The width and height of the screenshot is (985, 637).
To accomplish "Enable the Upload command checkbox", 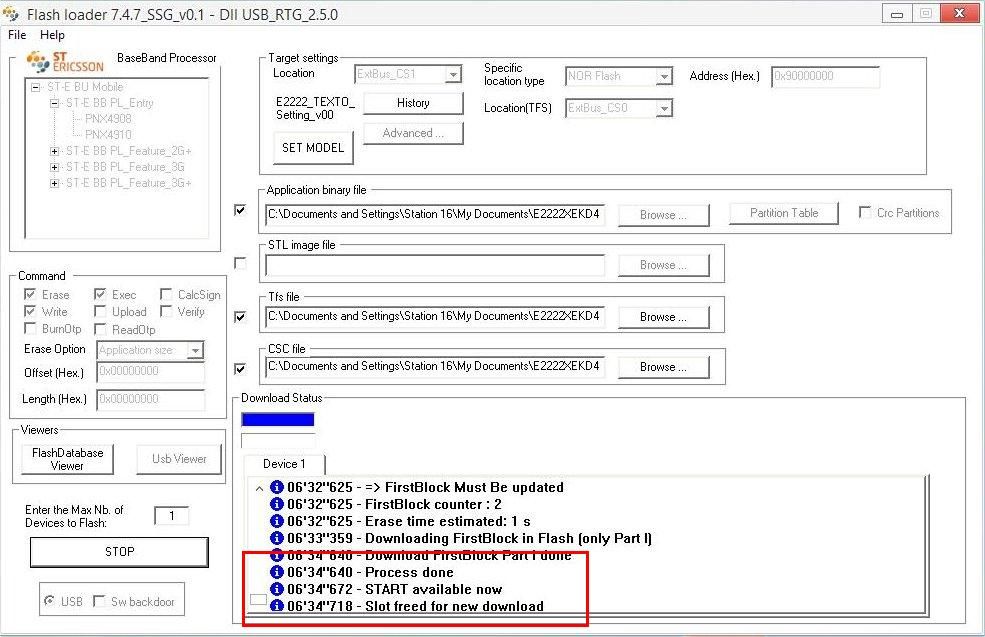I will point(100,311).
